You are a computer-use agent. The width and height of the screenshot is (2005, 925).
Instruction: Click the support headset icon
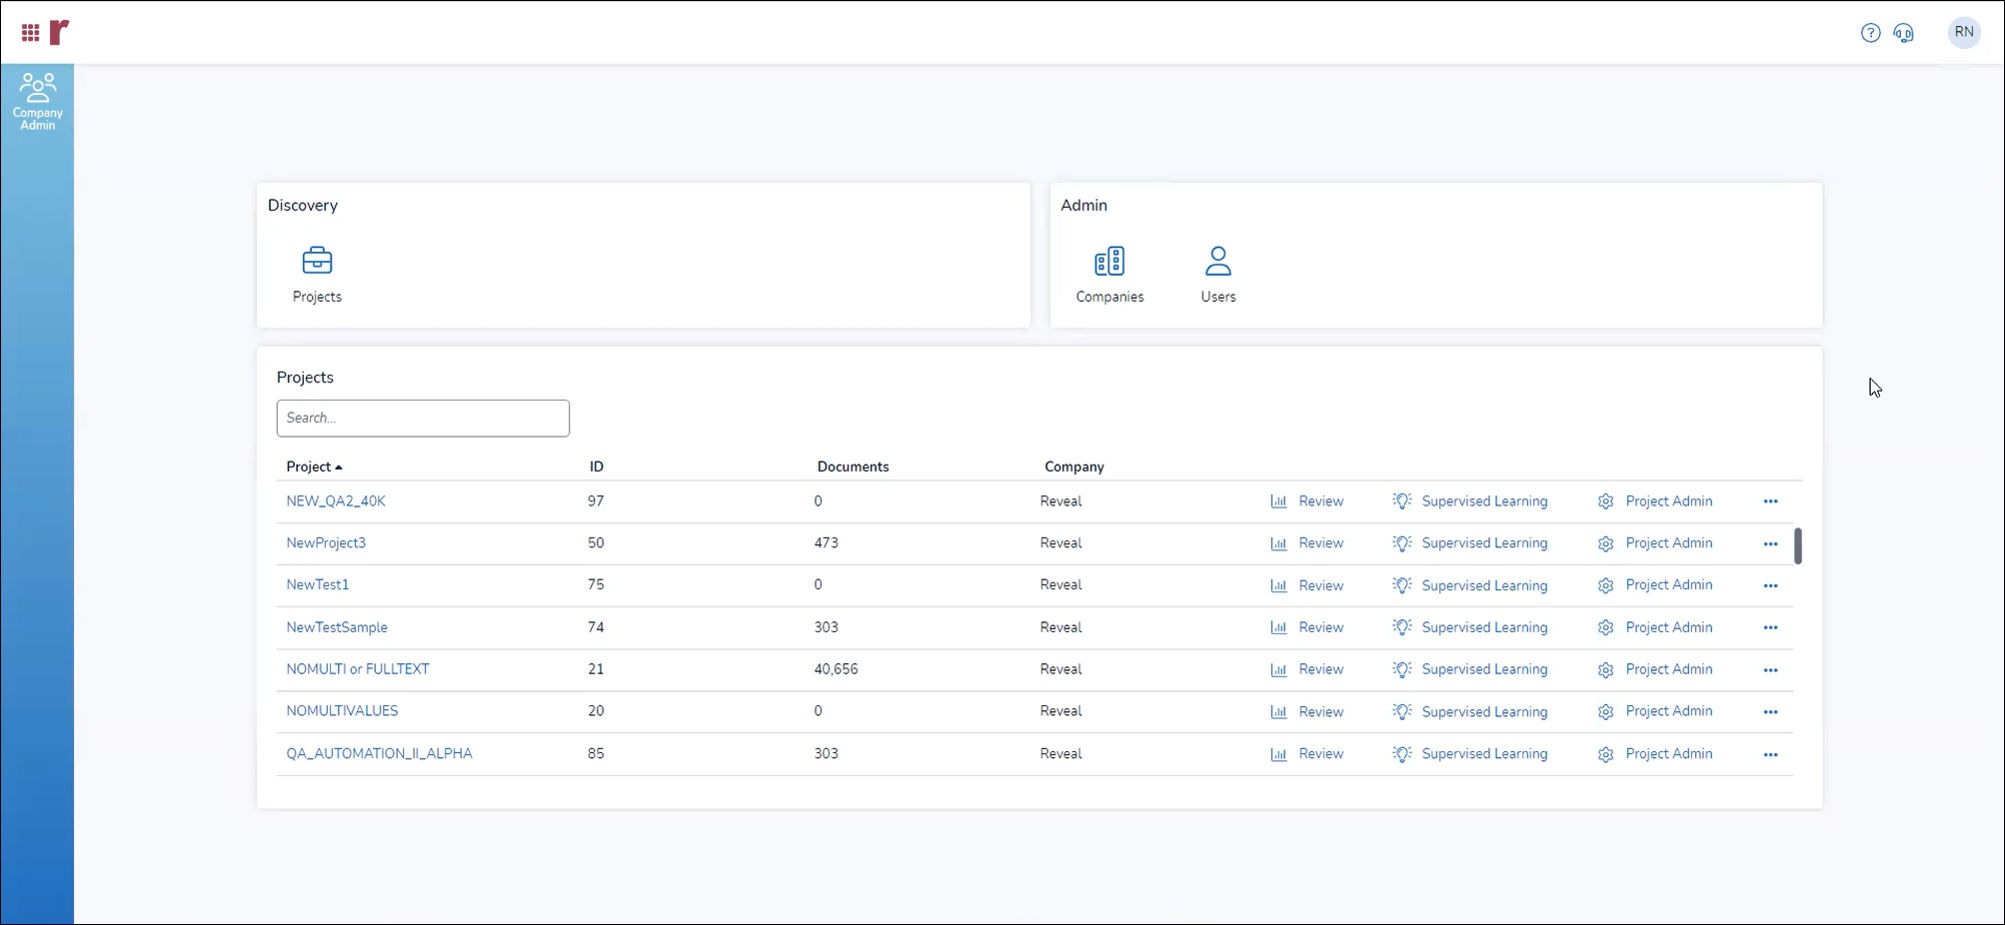1904,32
